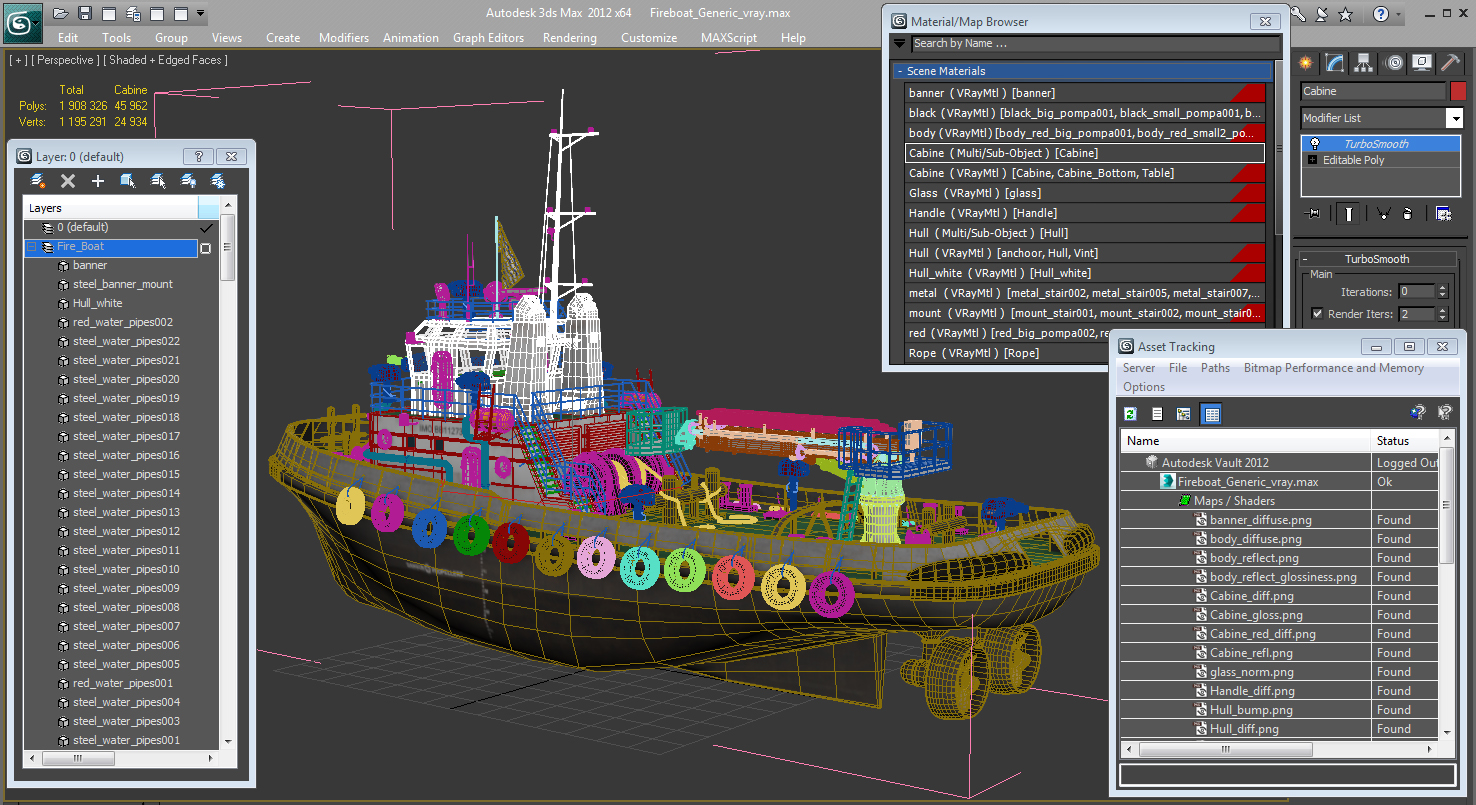Click Hide/Unhide All Layers icon
Image resolution: width=1476 pixels, height=805 pixels.
click(188, 181)
